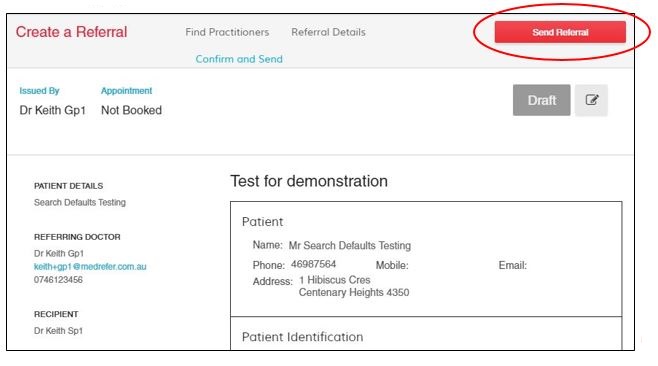Click Search Defaults Testing in sidebar
This screenshot has height=366, width=658.
[x=80, y=202]
